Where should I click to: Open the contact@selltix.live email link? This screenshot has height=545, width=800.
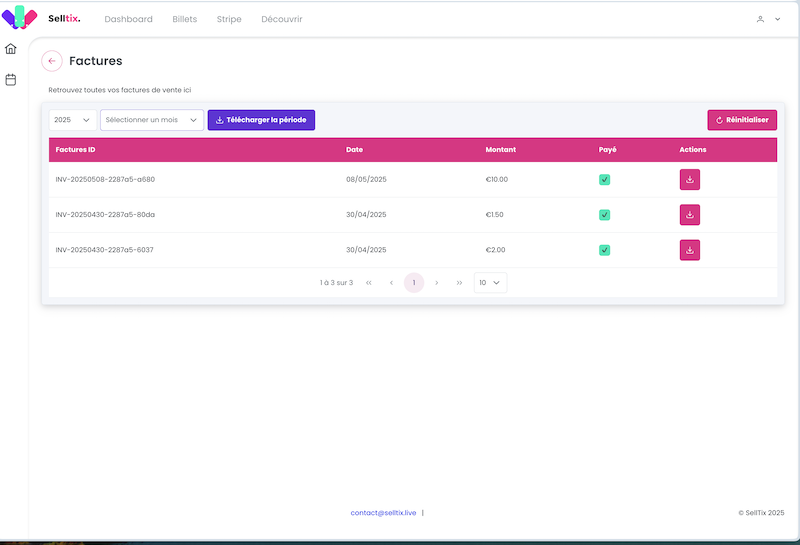pos(383,513)
